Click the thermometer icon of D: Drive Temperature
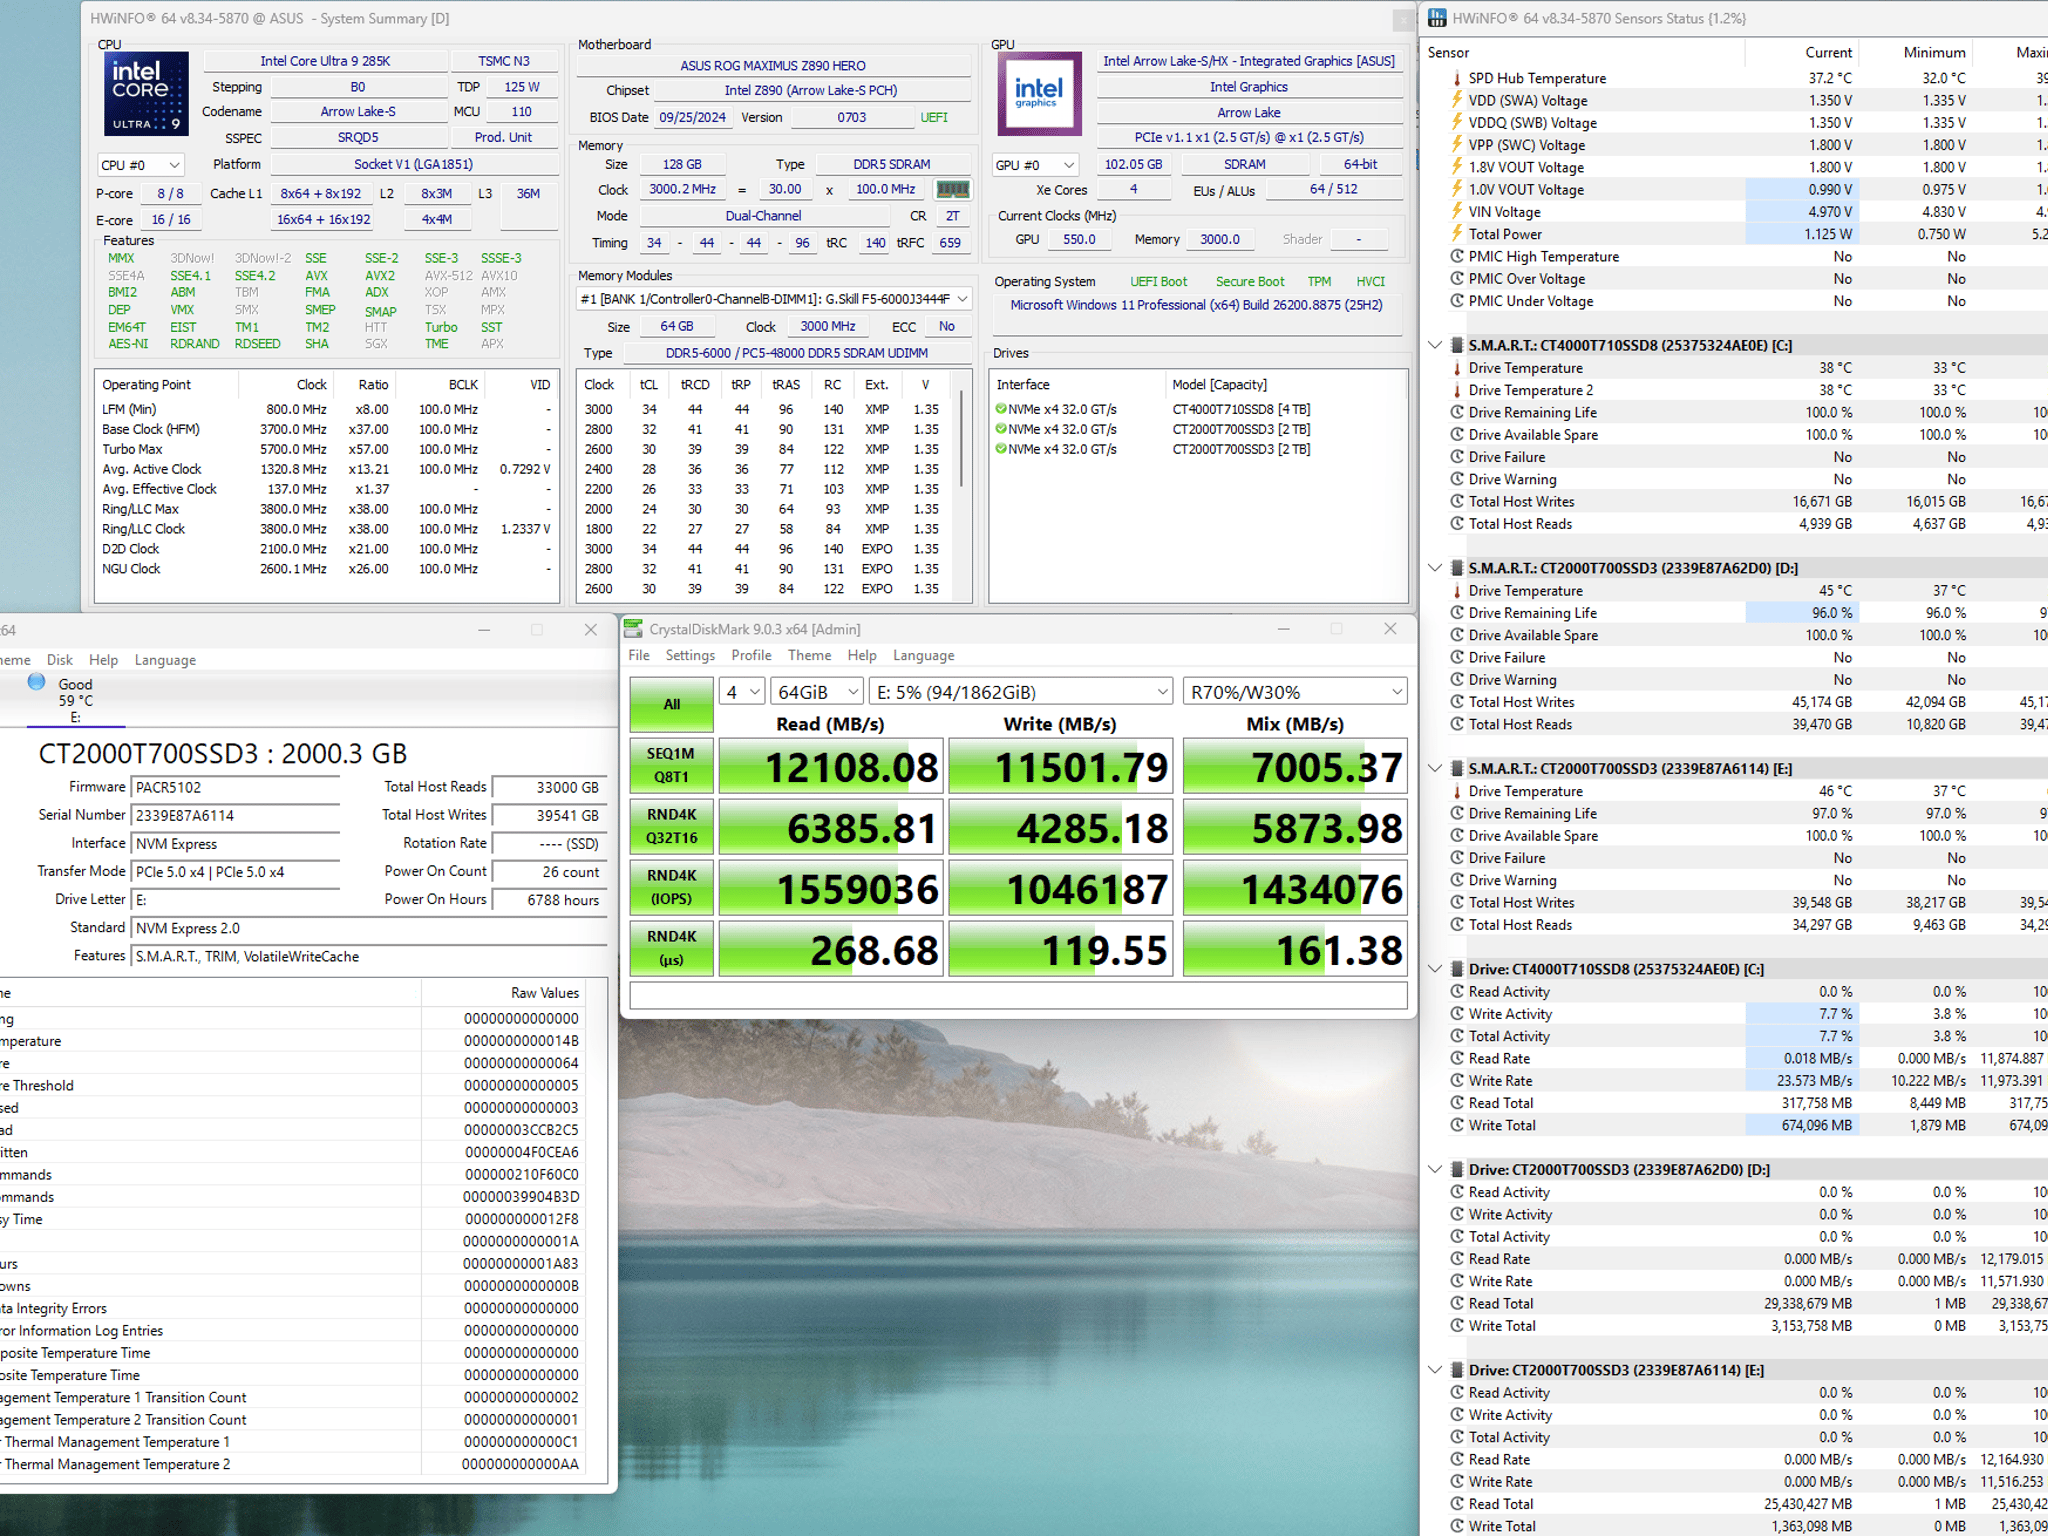This screenshot has height=1536, width=2048. 1457,591
